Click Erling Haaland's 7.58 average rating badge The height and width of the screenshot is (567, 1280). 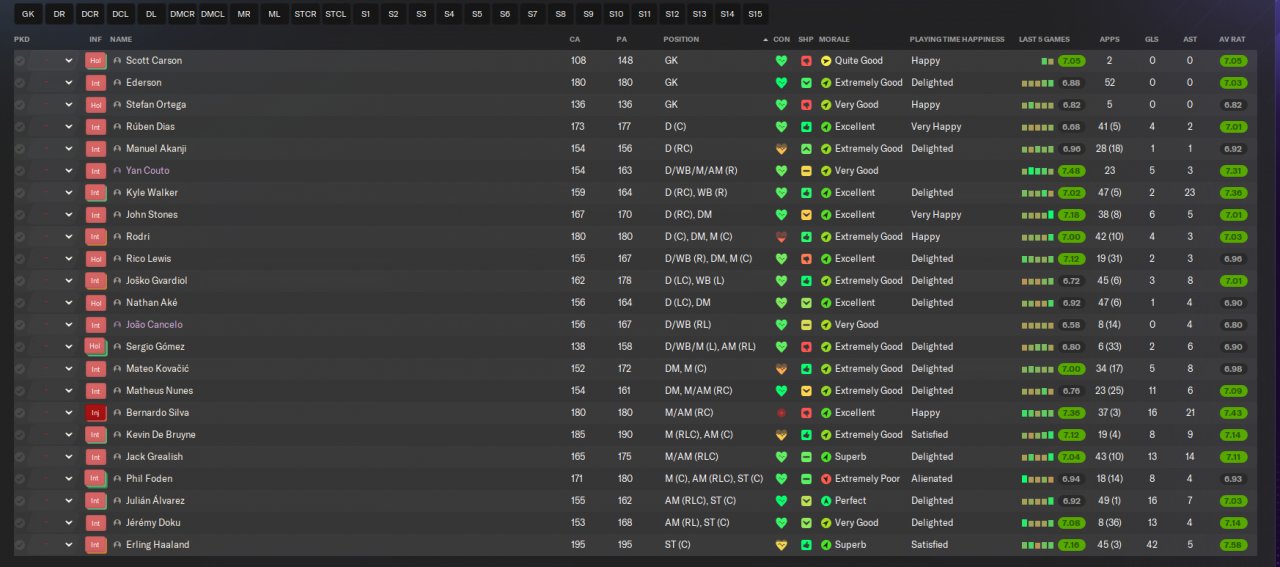(x=1233, y=545)
